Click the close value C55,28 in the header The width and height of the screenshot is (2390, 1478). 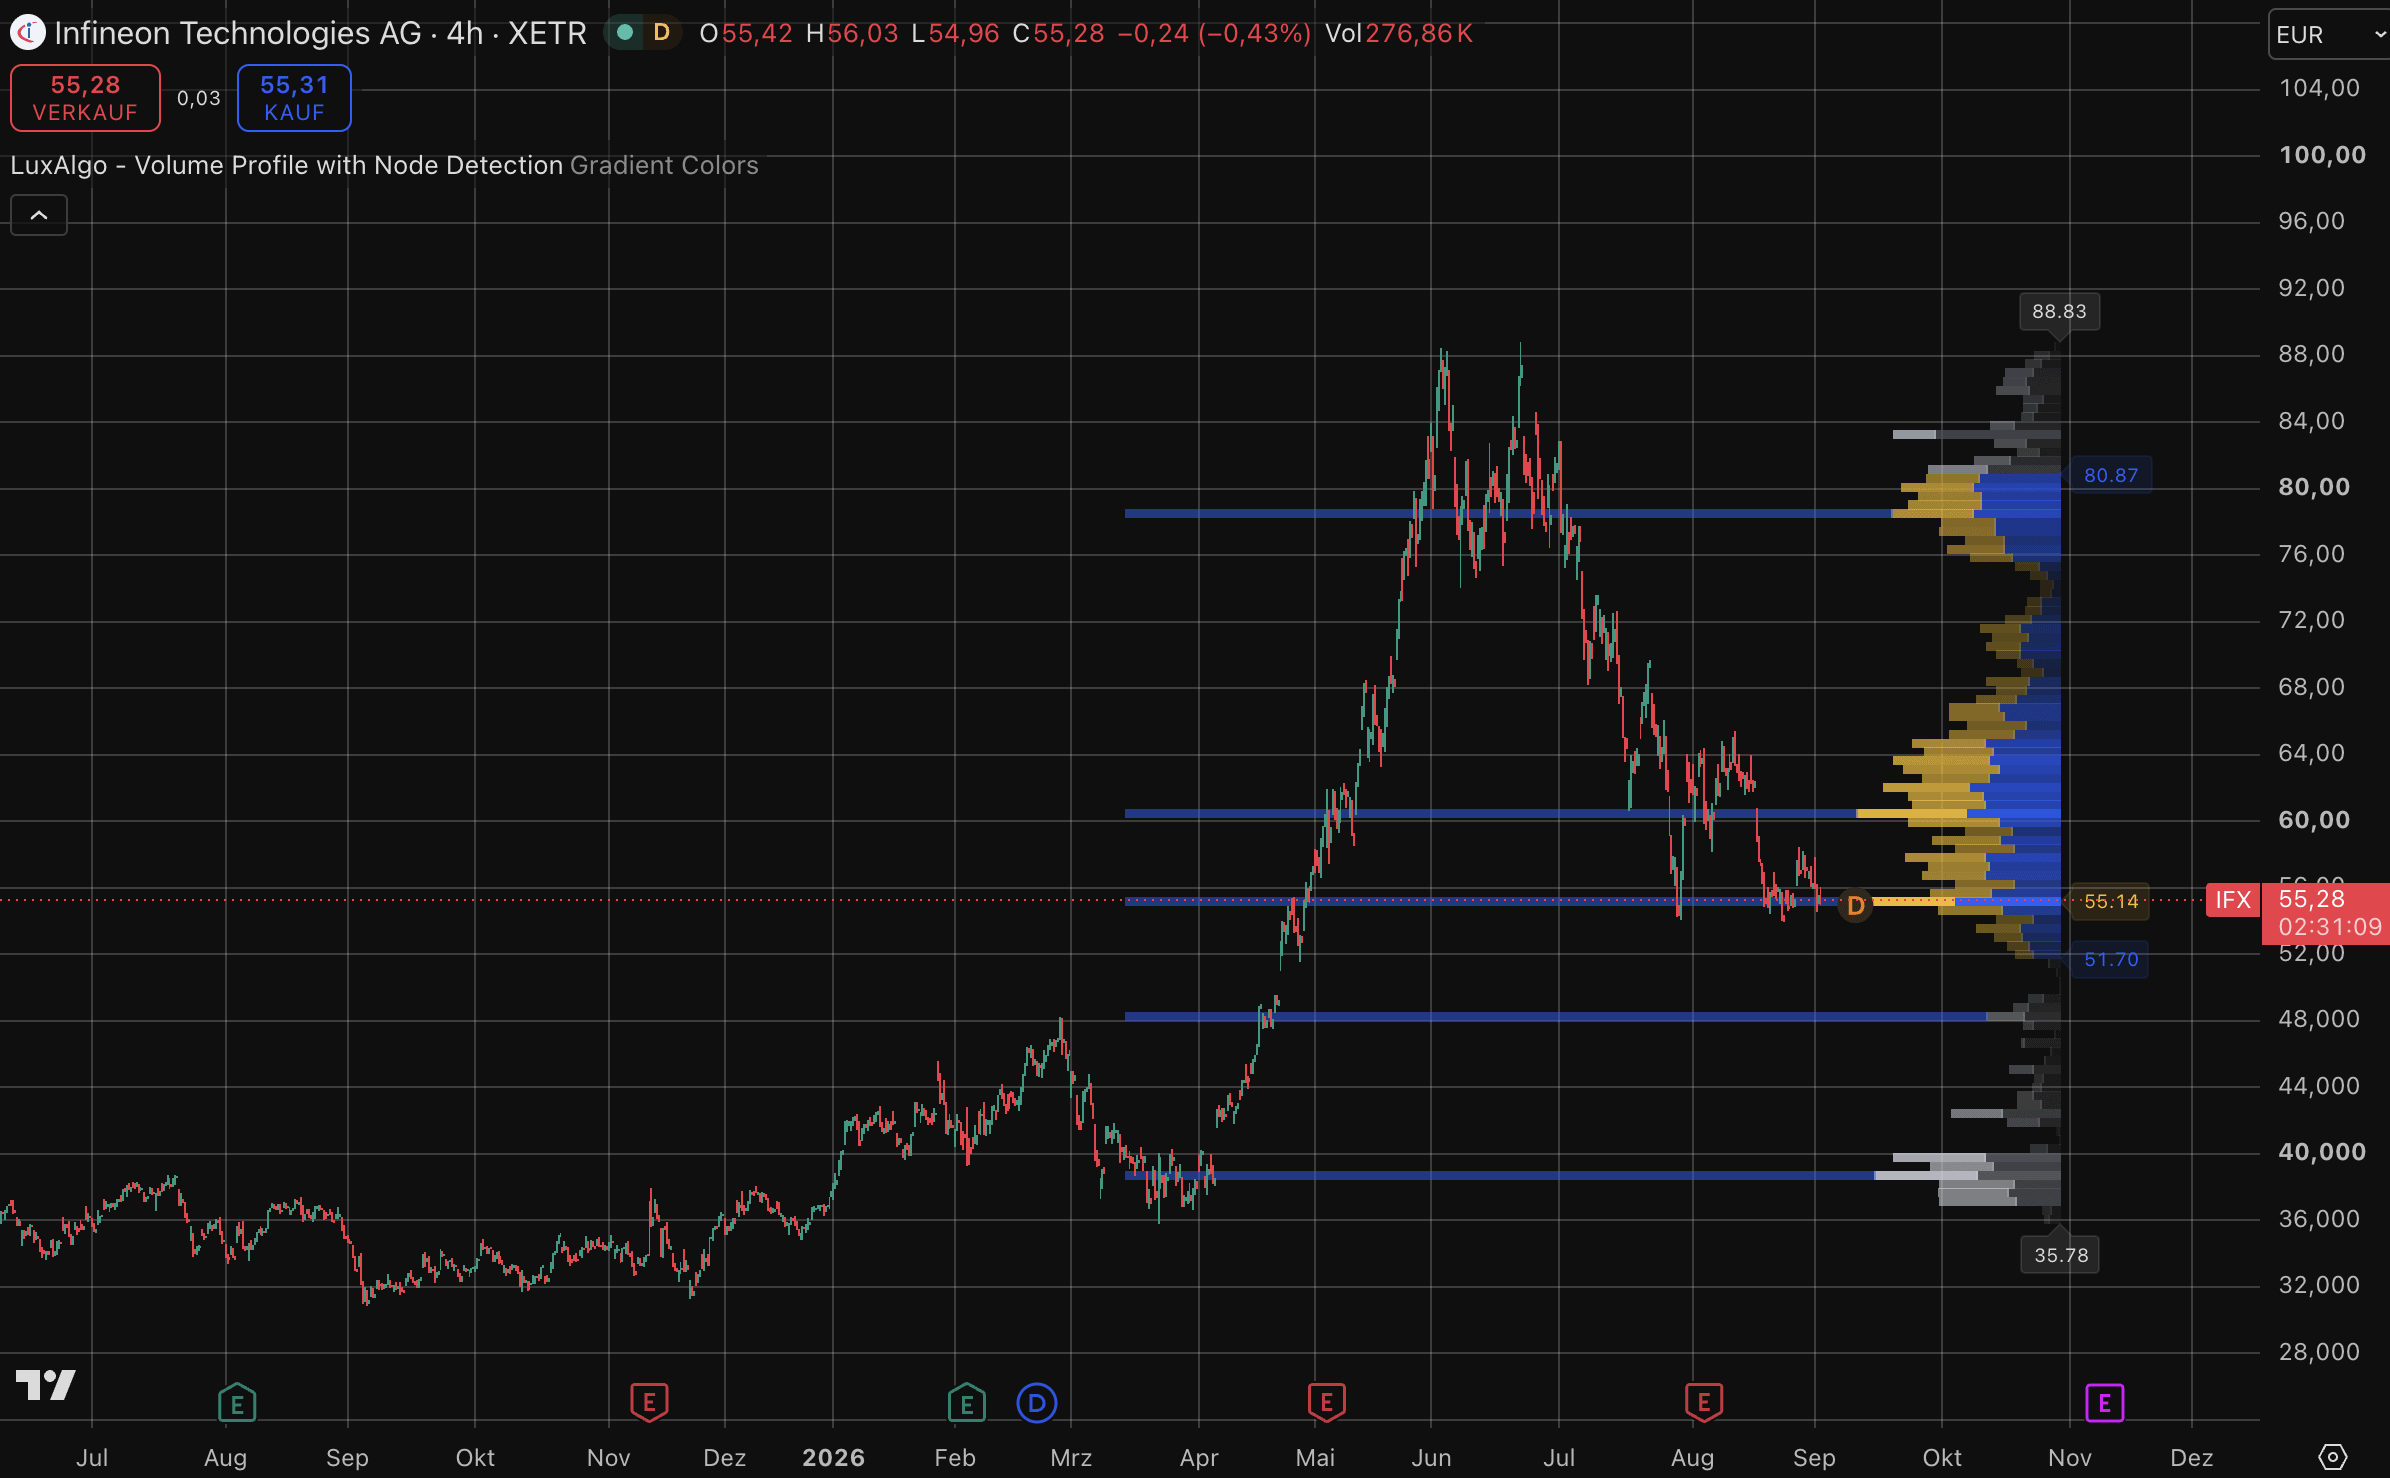pyautogui.click(x=1058, y=34)
